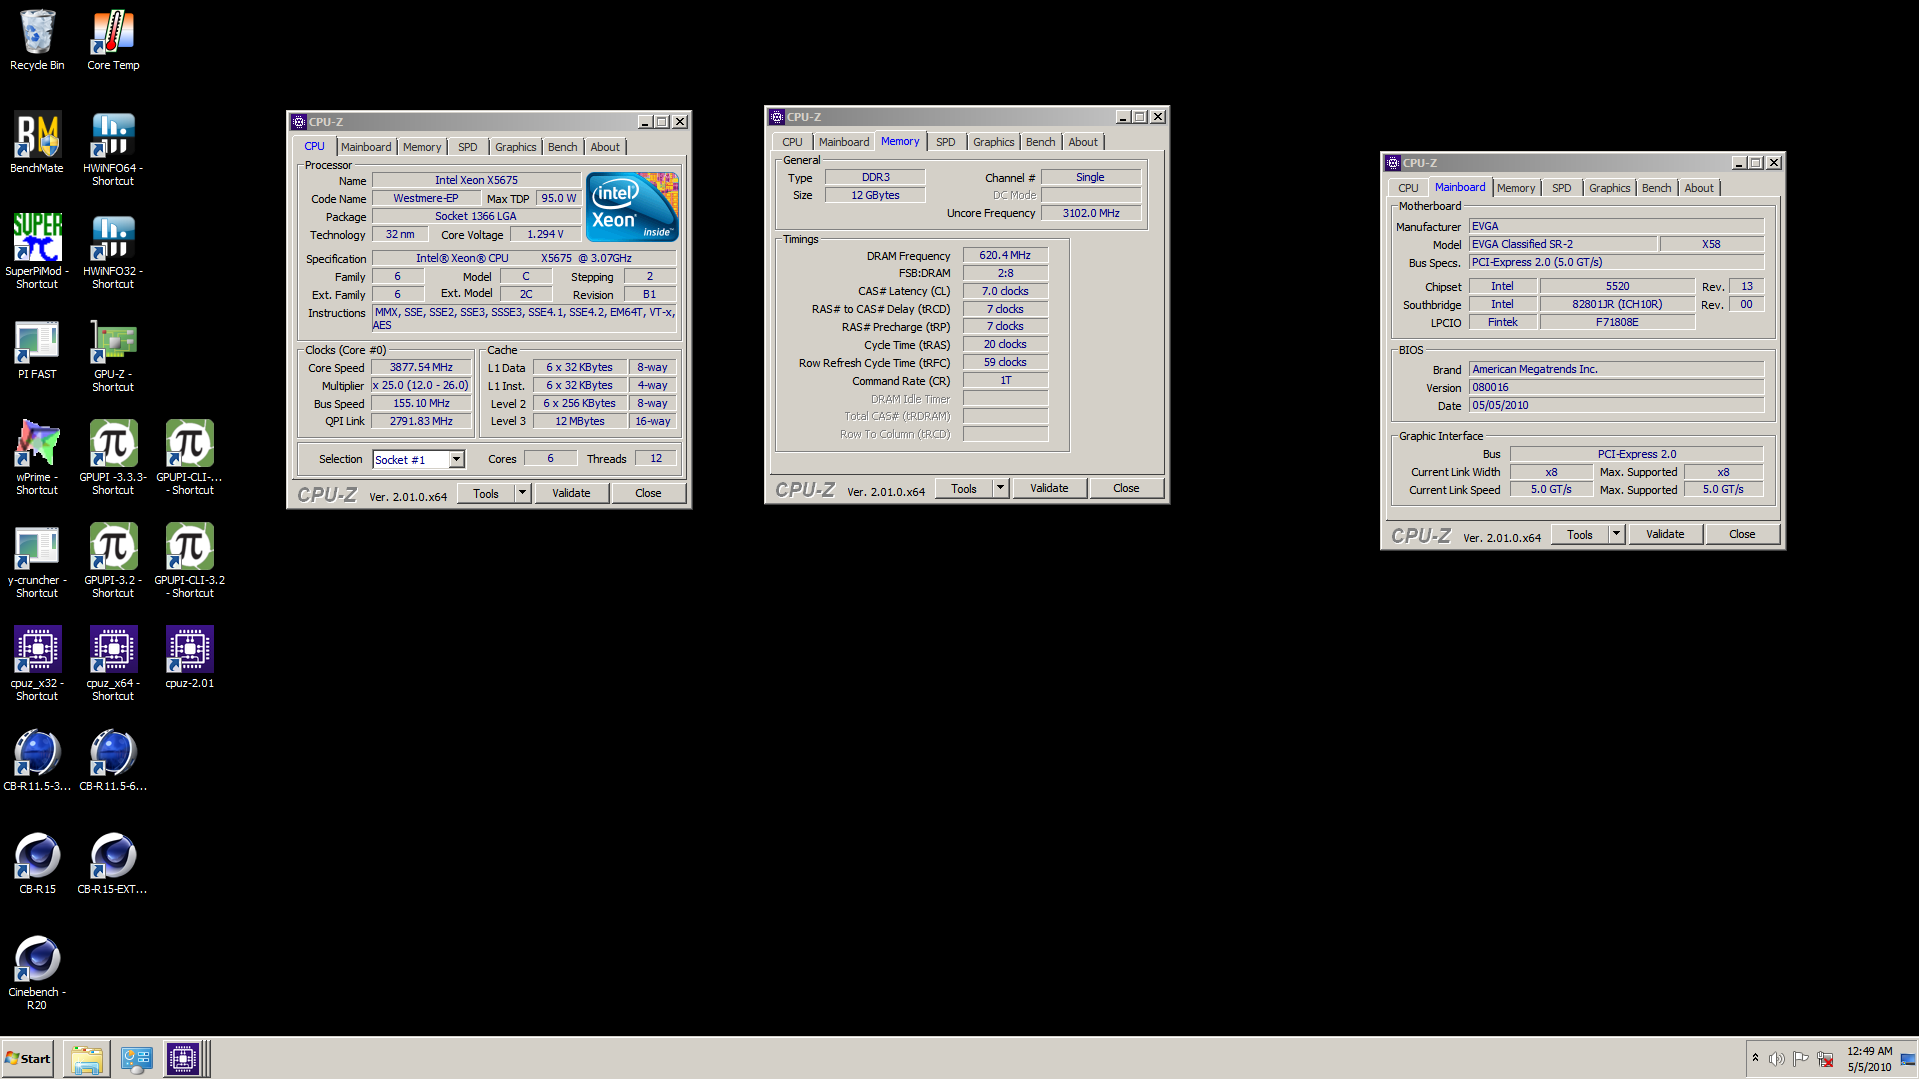1919x1079 pixels.
Task: Click the QPI Link value 2791.83 MHz
Action: [421, 421]
